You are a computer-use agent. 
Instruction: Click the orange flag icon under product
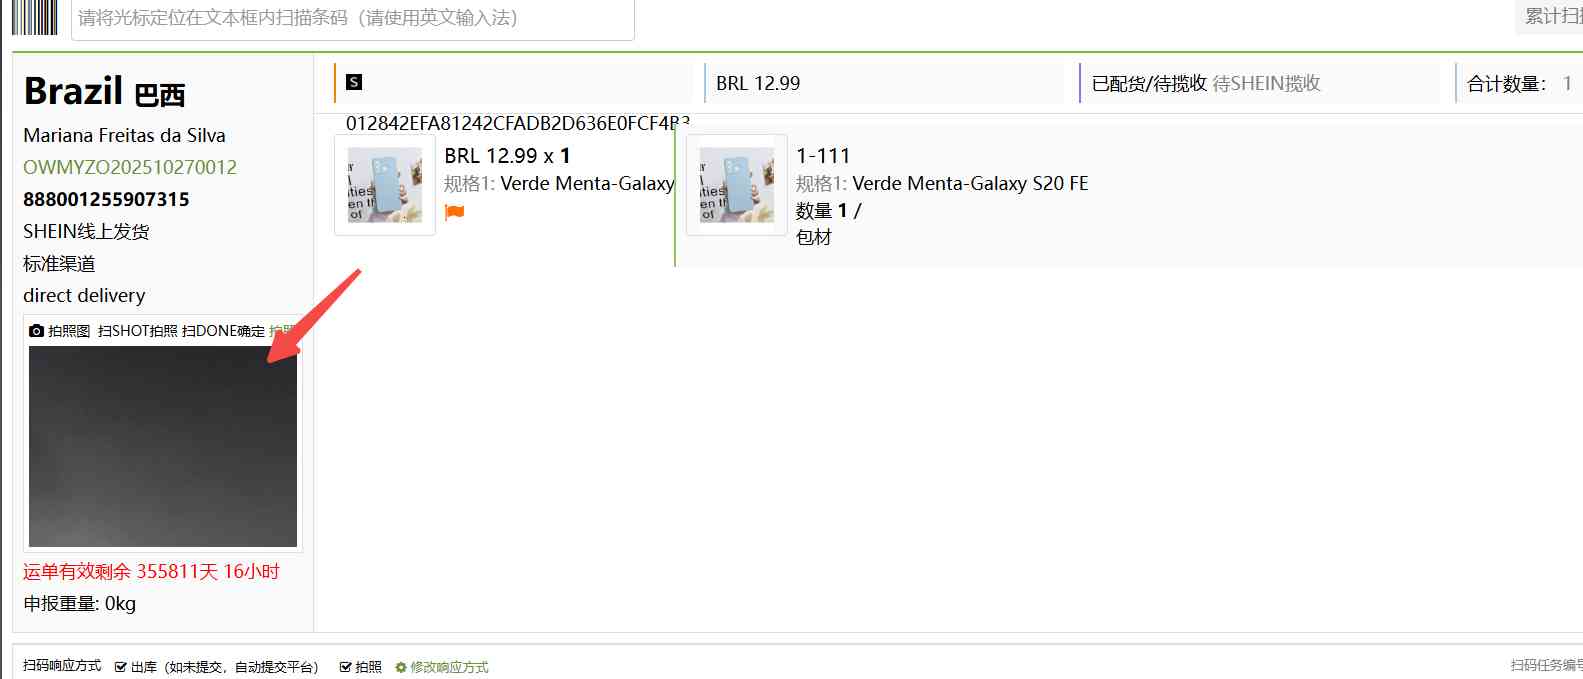pos(454,212)
